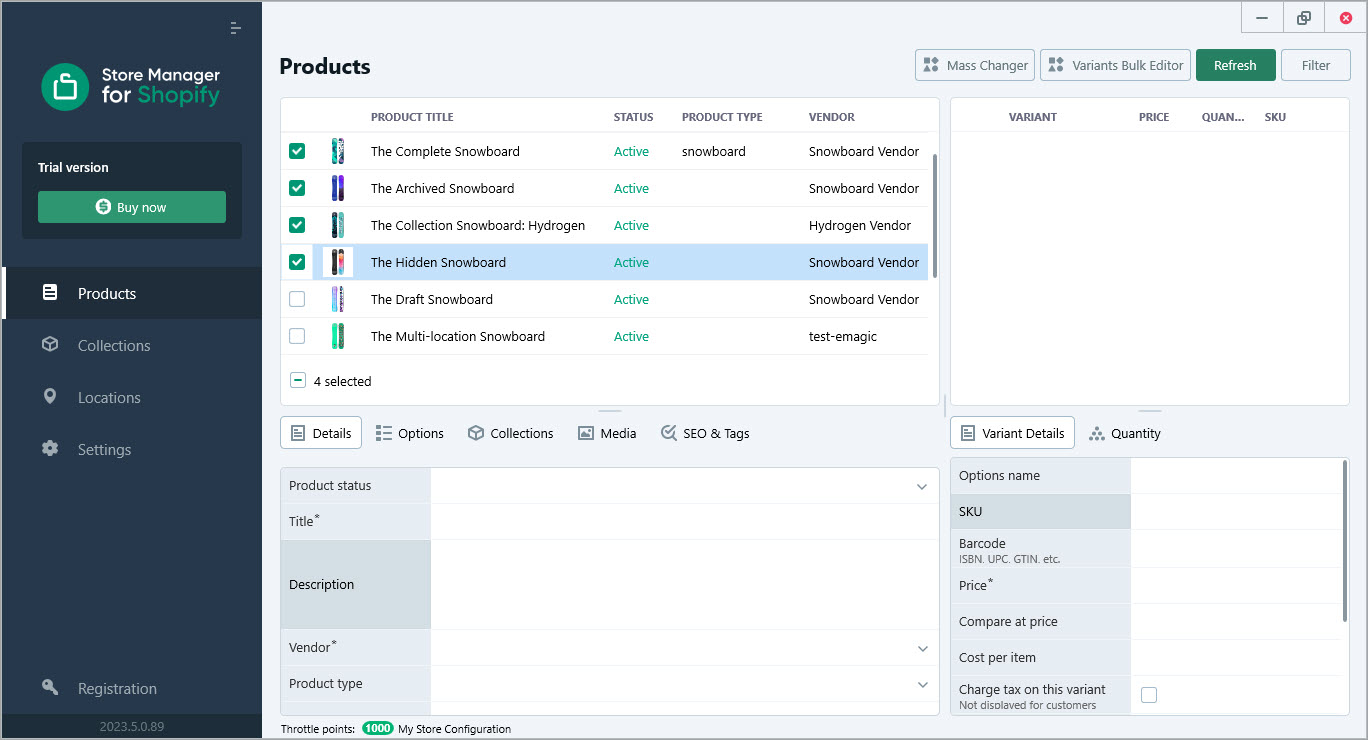Image resolution: width=1368 pixels, height=740 pixels.
Task: Uncheck The Complete Snowboard checkbox
Action: tap(297, 151)
